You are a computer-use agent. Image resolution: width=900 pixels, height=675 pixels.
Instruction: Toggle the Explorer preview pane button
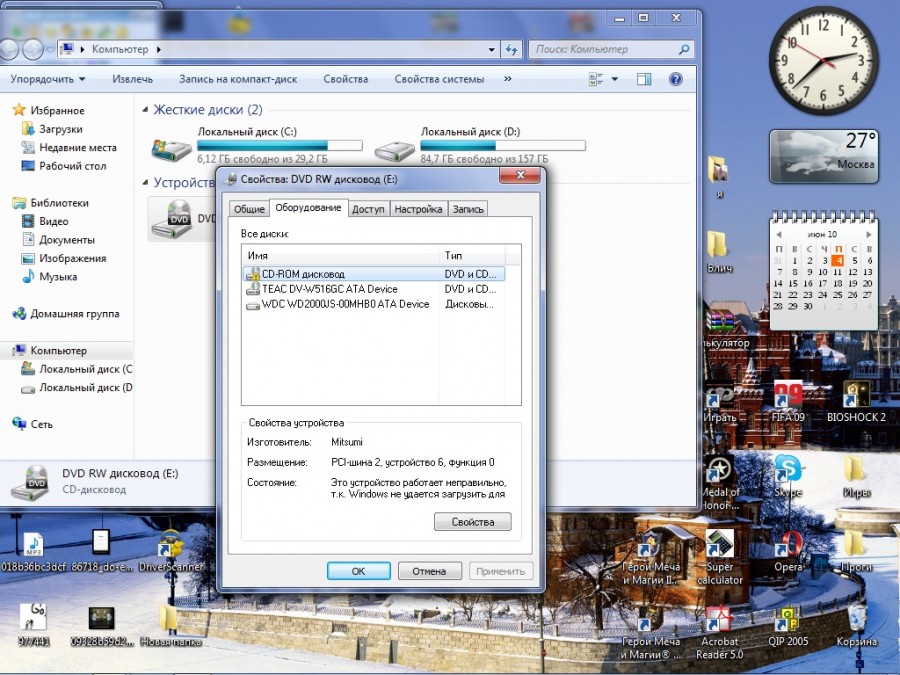[x=645, y=79]
